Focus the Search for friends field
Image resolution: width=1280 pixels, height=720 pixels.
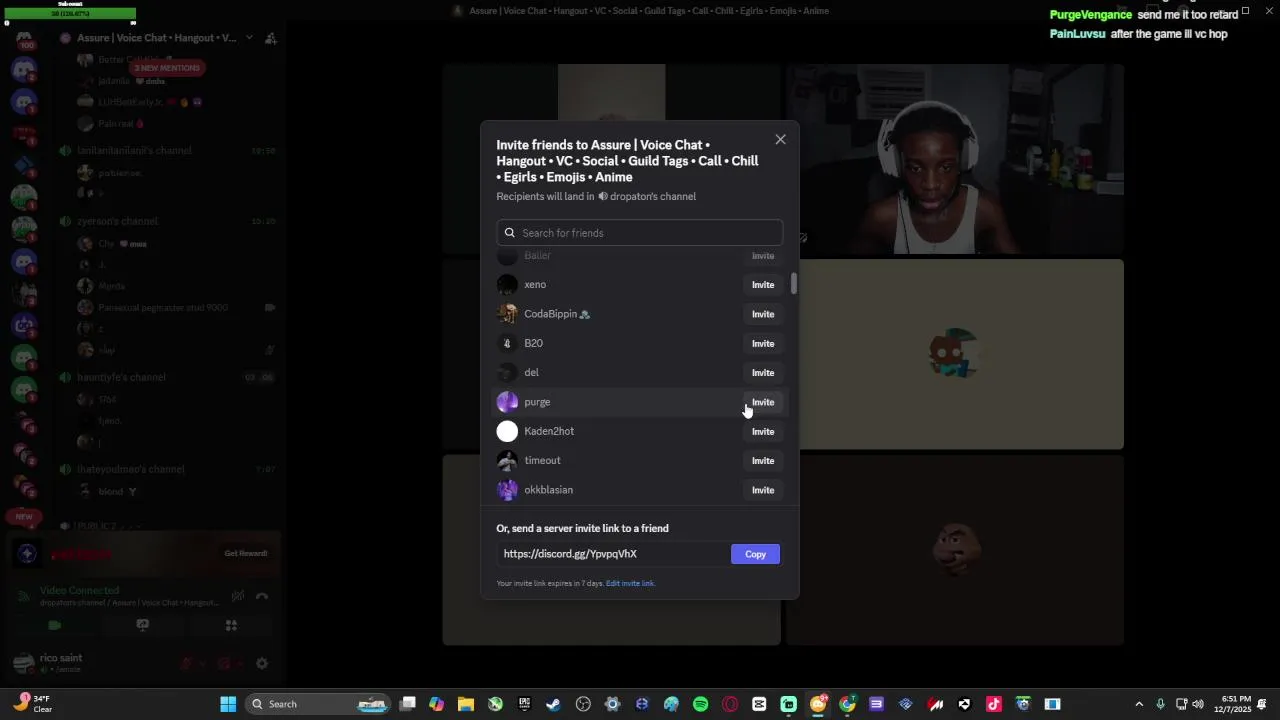(639, 233)
